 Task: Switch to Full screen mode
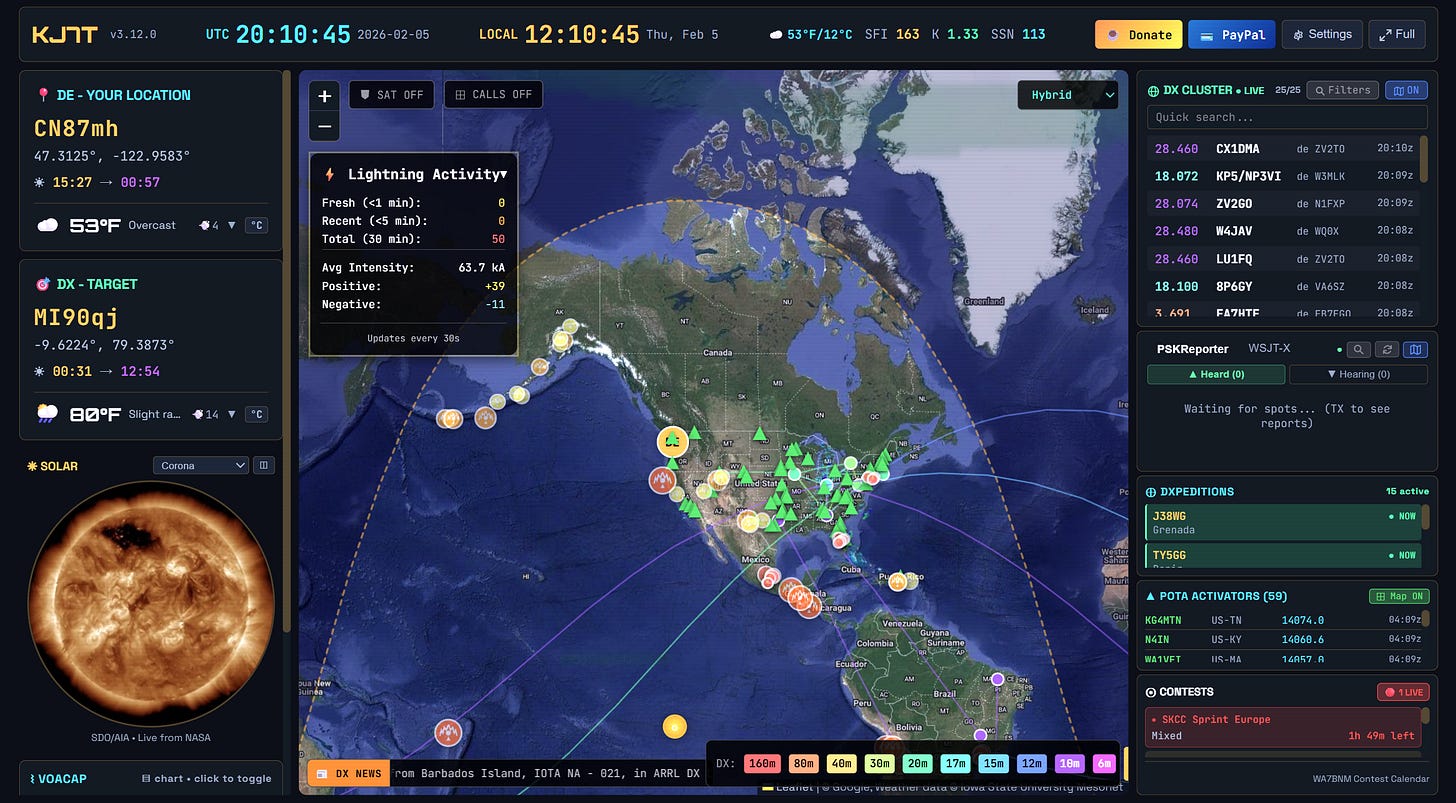(x=1397, y=34)
